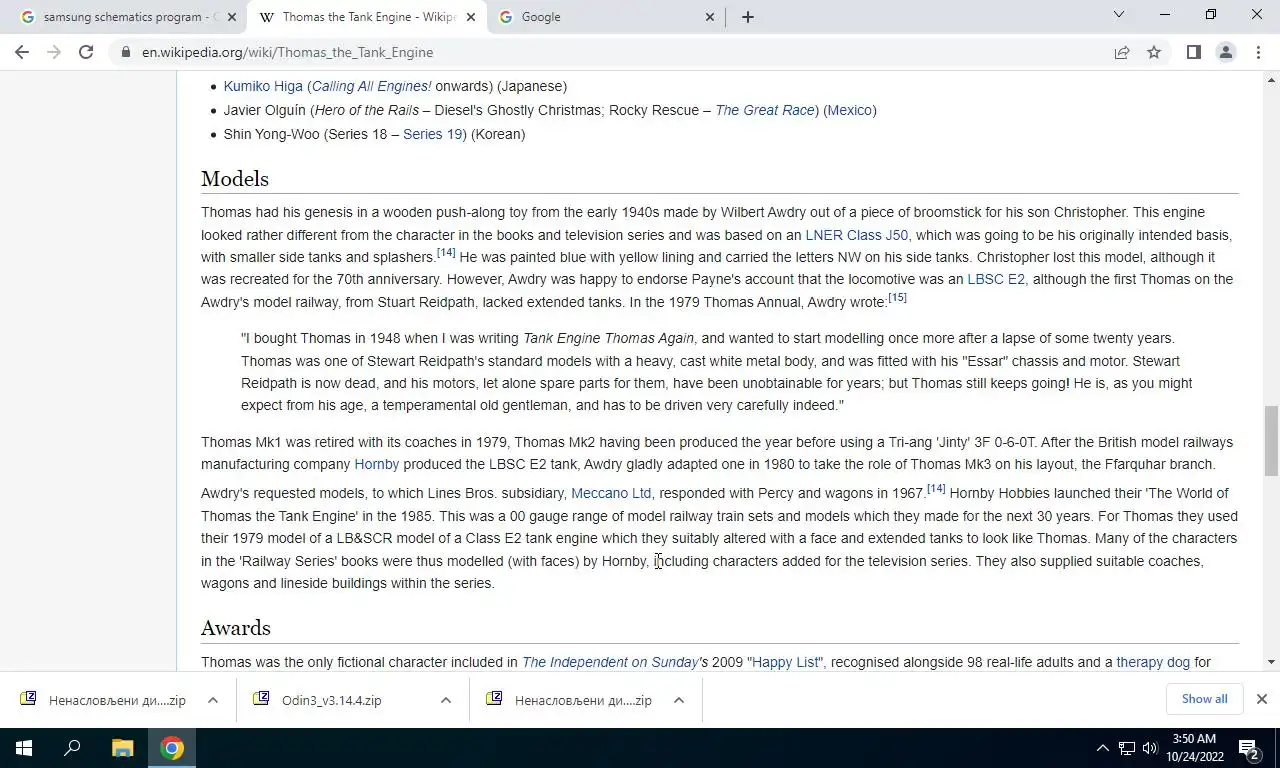Click the Models section heading
Image resolution: width=1280 pixels, height=768 pixels.
(x=235, y=179)
